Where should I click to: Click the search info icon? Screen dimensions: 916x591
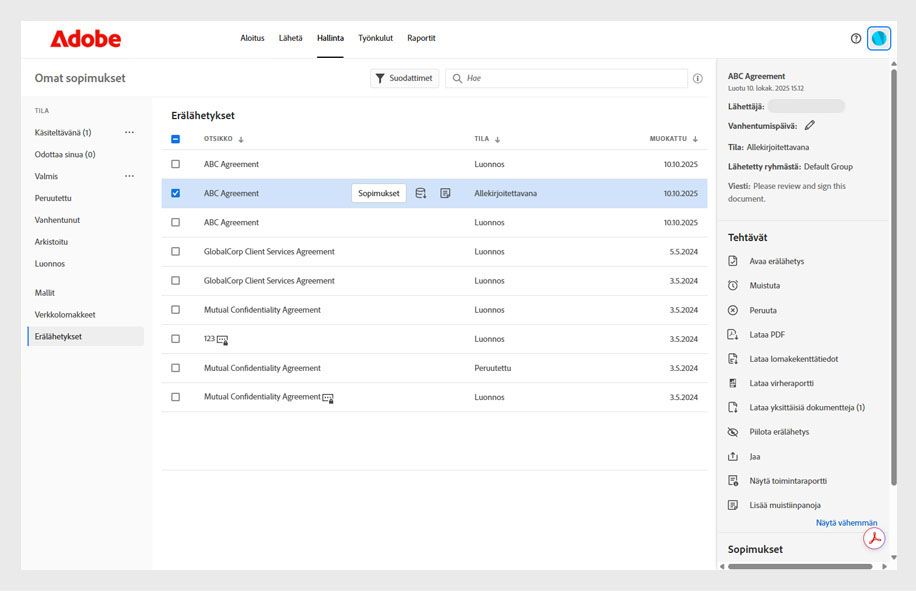[x=697, y=78]
